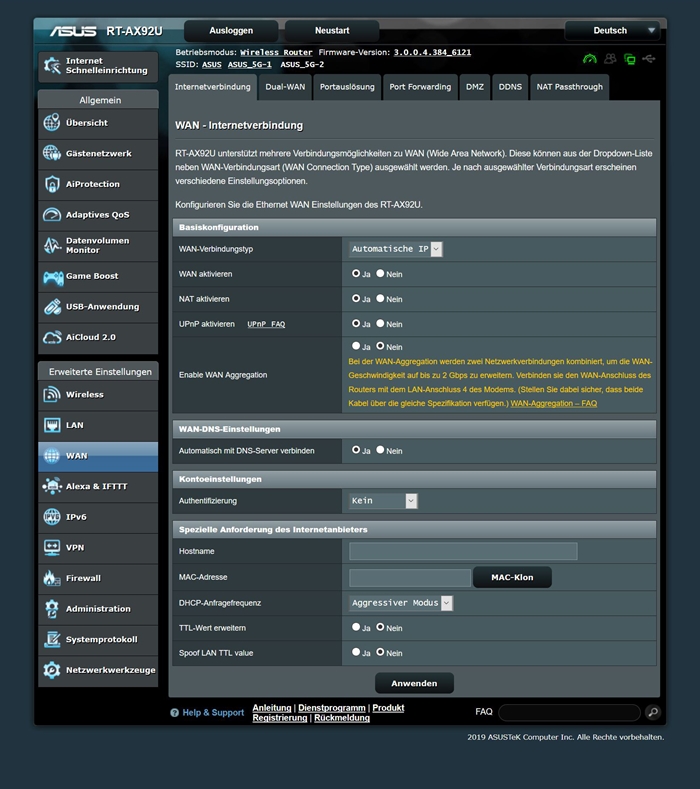Open Systemprotokoll icon
700x789 pixels.
coord(52,639)
